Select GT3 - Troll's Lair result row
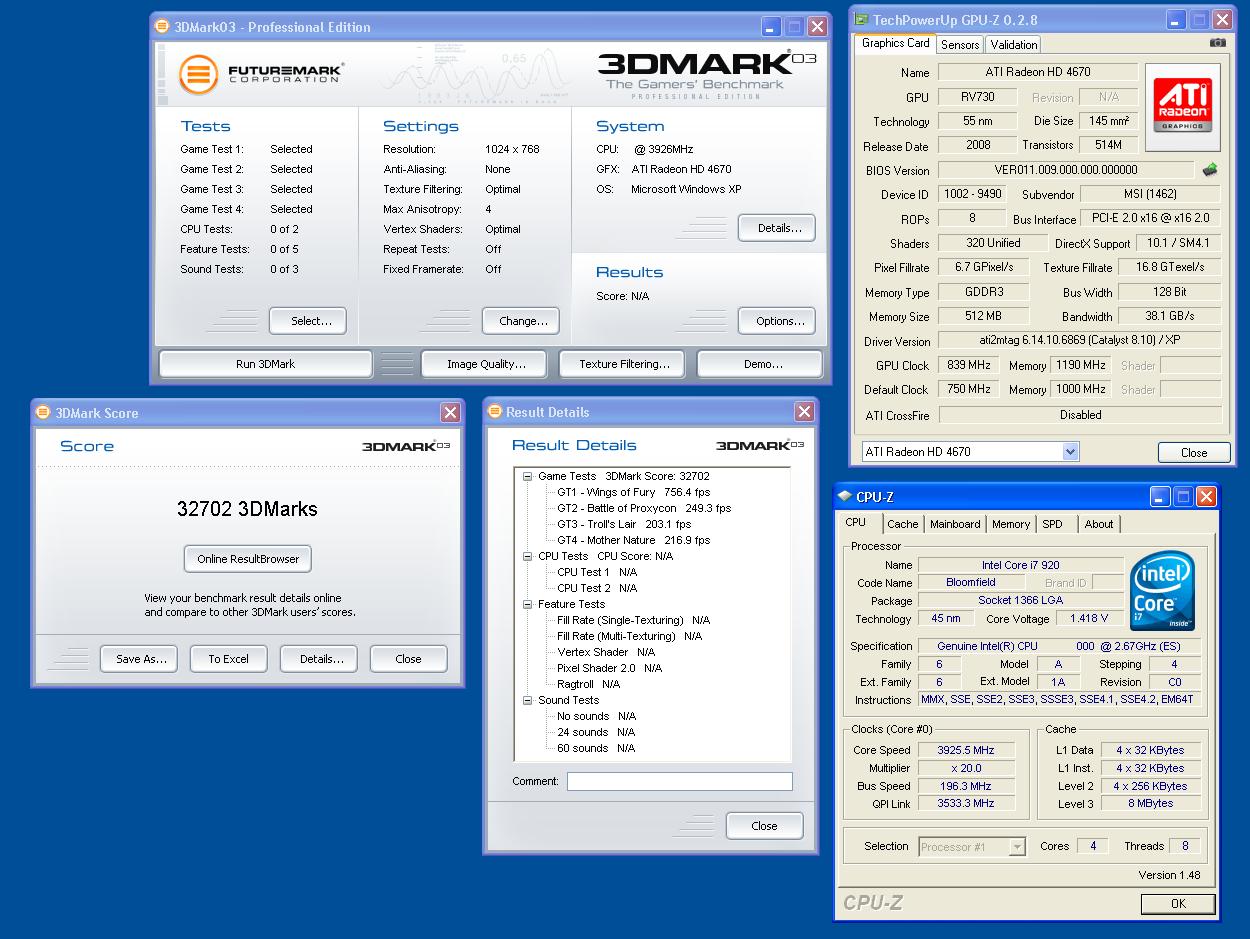This screenshot has height=939, width=1250. 624,524
